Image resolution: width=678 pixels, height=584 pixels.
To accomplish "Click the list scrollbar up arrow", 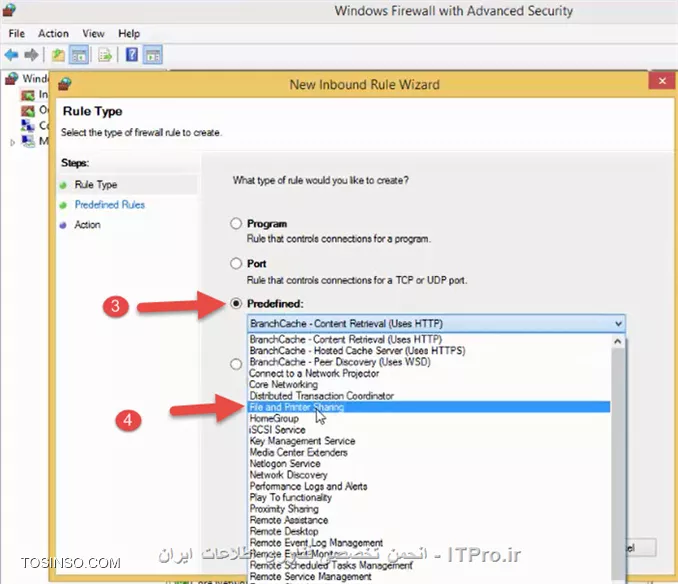I will click(618, 341).
